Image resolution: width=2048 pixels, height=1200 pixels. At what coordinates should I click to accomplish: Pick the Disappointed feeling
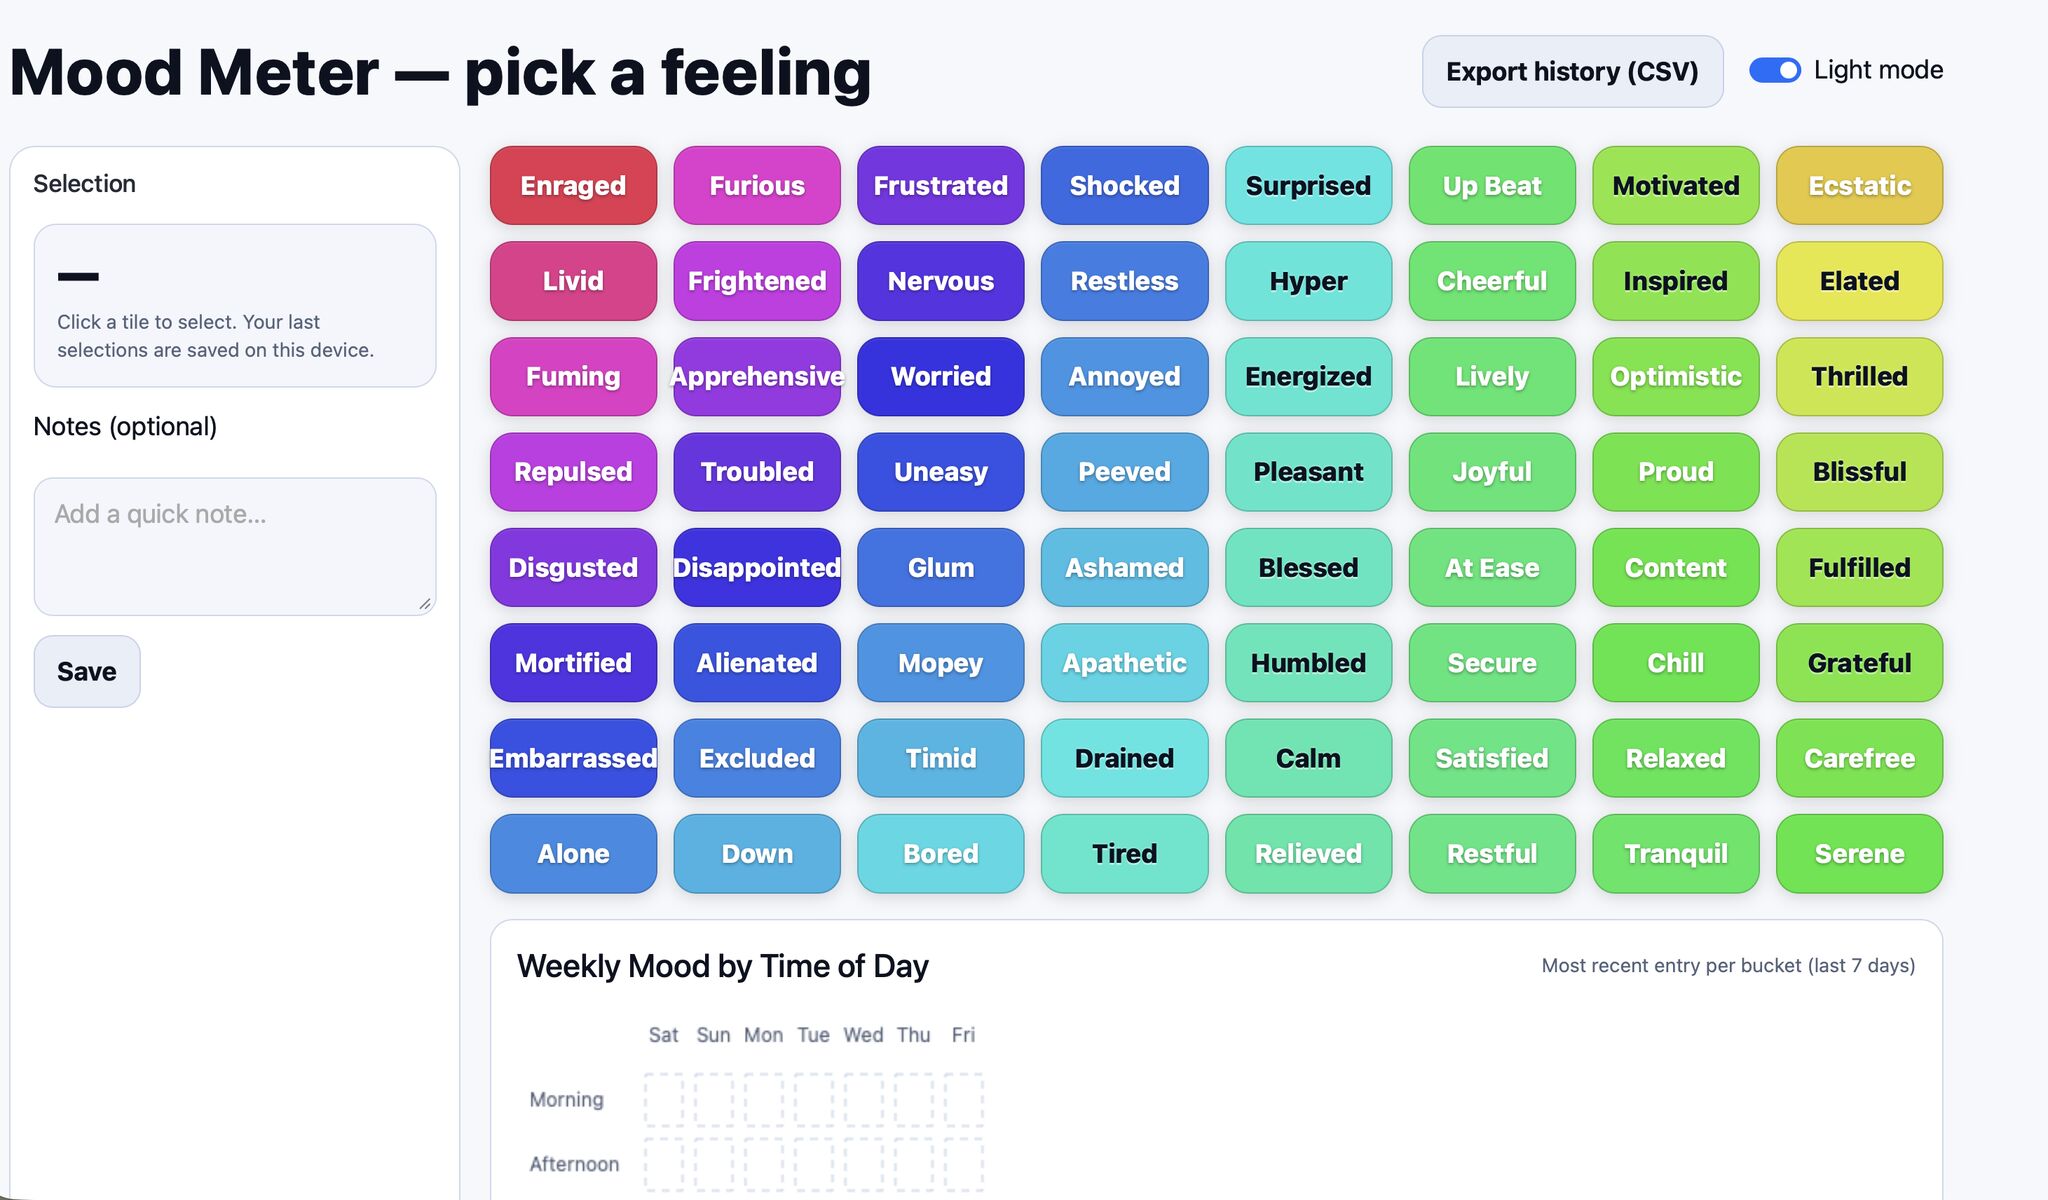coord(757,567)
